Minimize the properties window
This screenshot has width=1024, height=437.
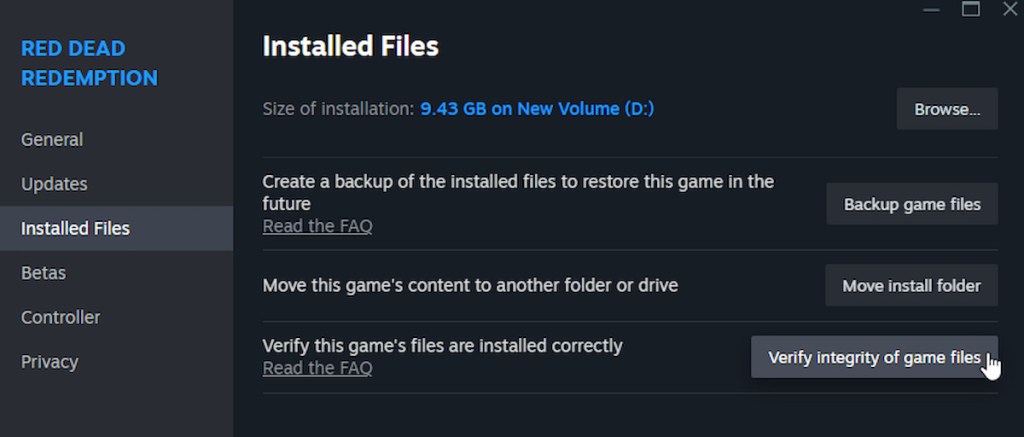point(932,9)
